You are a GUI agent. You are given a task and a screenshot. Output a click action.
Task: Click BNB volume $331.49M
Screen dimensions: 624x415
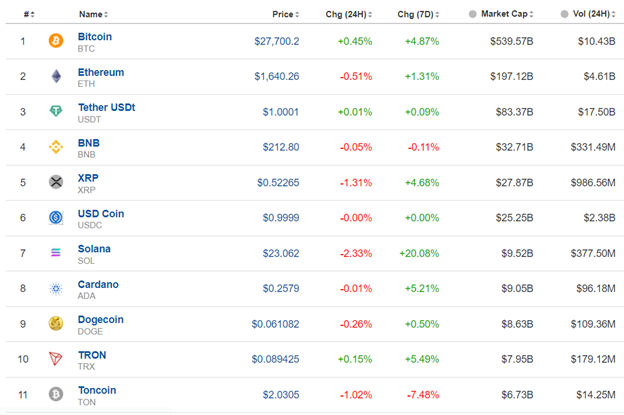coord(593,147)
